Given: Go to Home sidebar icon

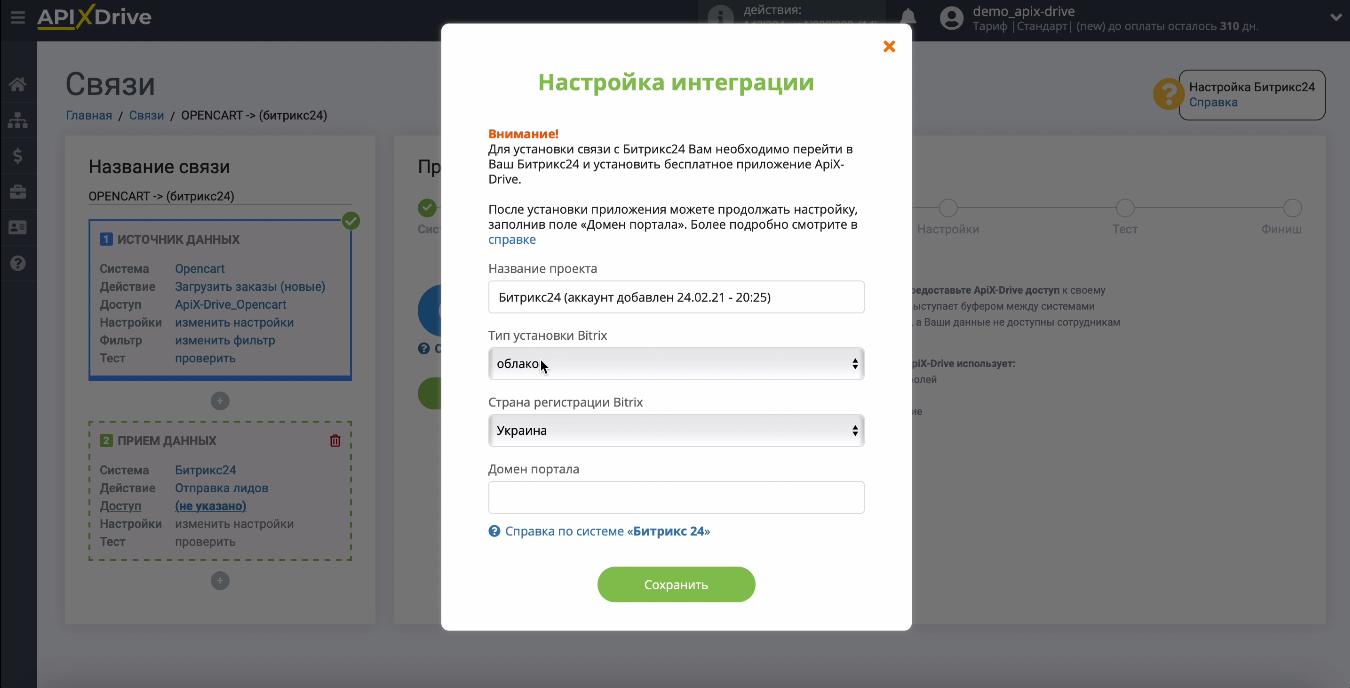Looking at the screenshot, I should coord(17,84).
